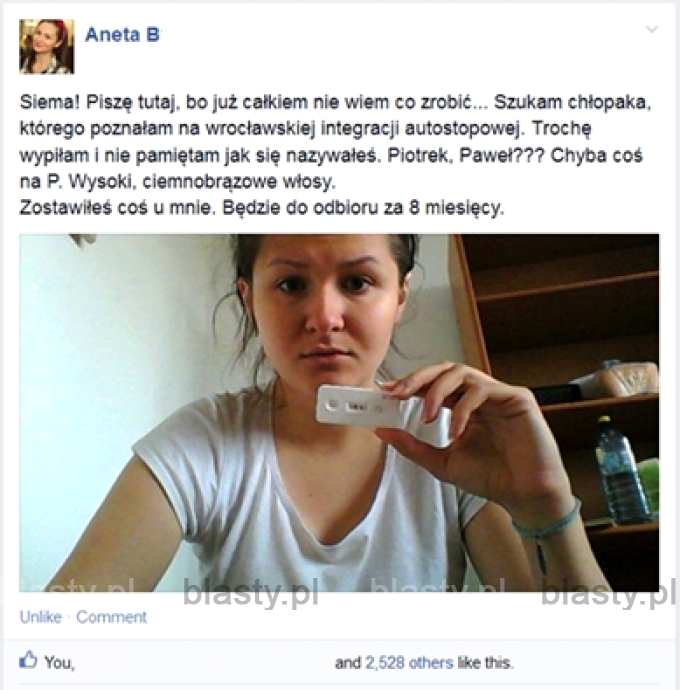
Task: Click the "Zostawiłeś coś u mnie" sentence
Action: [x=118, y=208]
